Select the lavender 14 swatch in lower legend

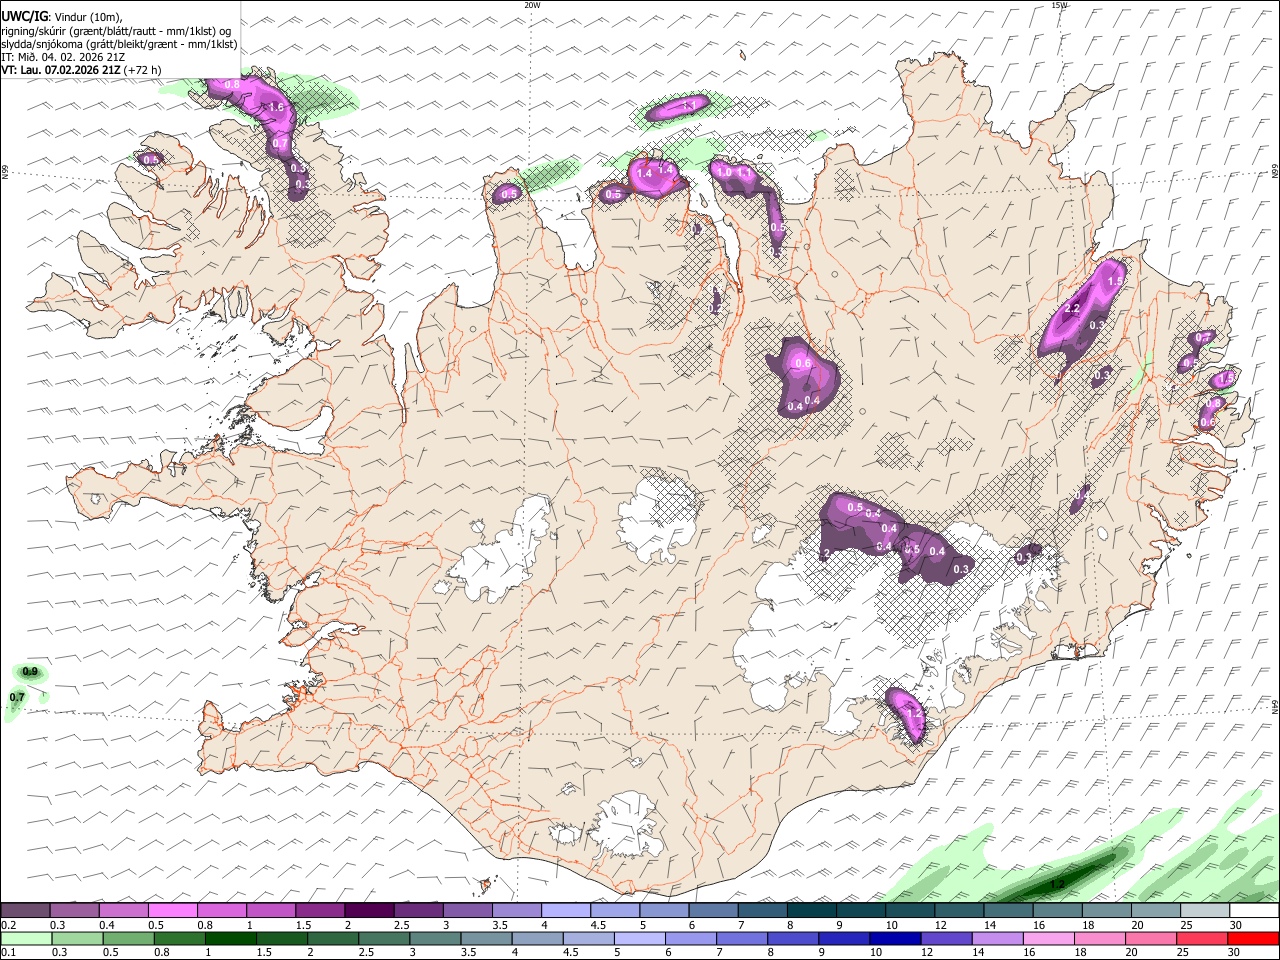point(998,938)
